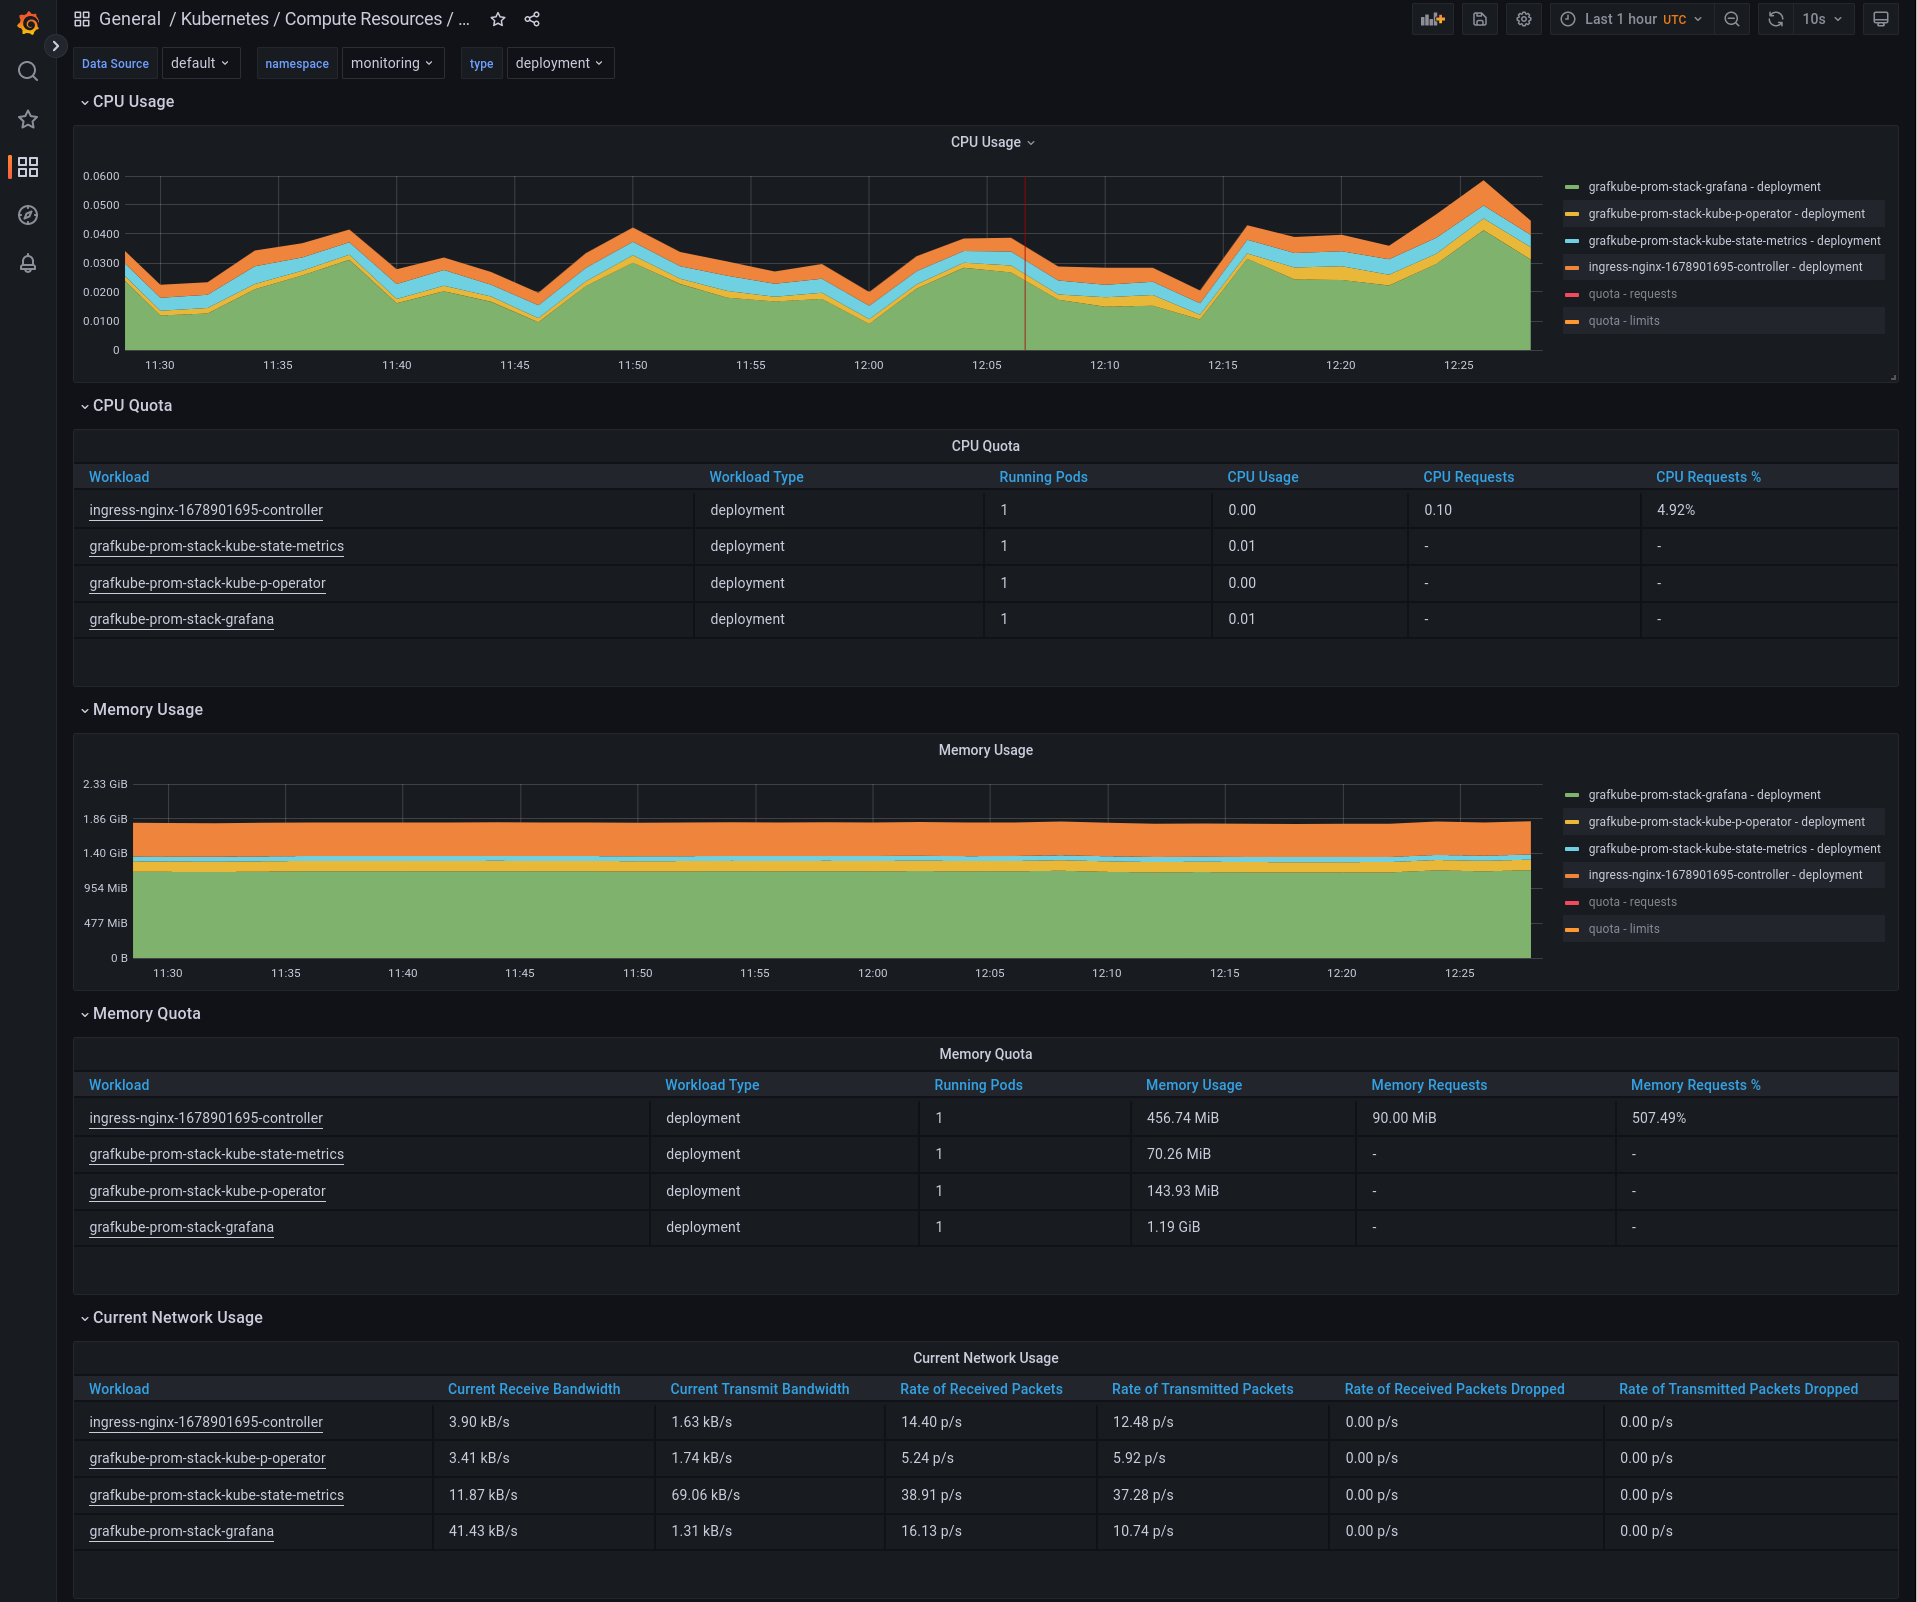1917x1602 pixels.
Task: Expand the sidebar with the arrow chevron
Action: click(57, 45)
